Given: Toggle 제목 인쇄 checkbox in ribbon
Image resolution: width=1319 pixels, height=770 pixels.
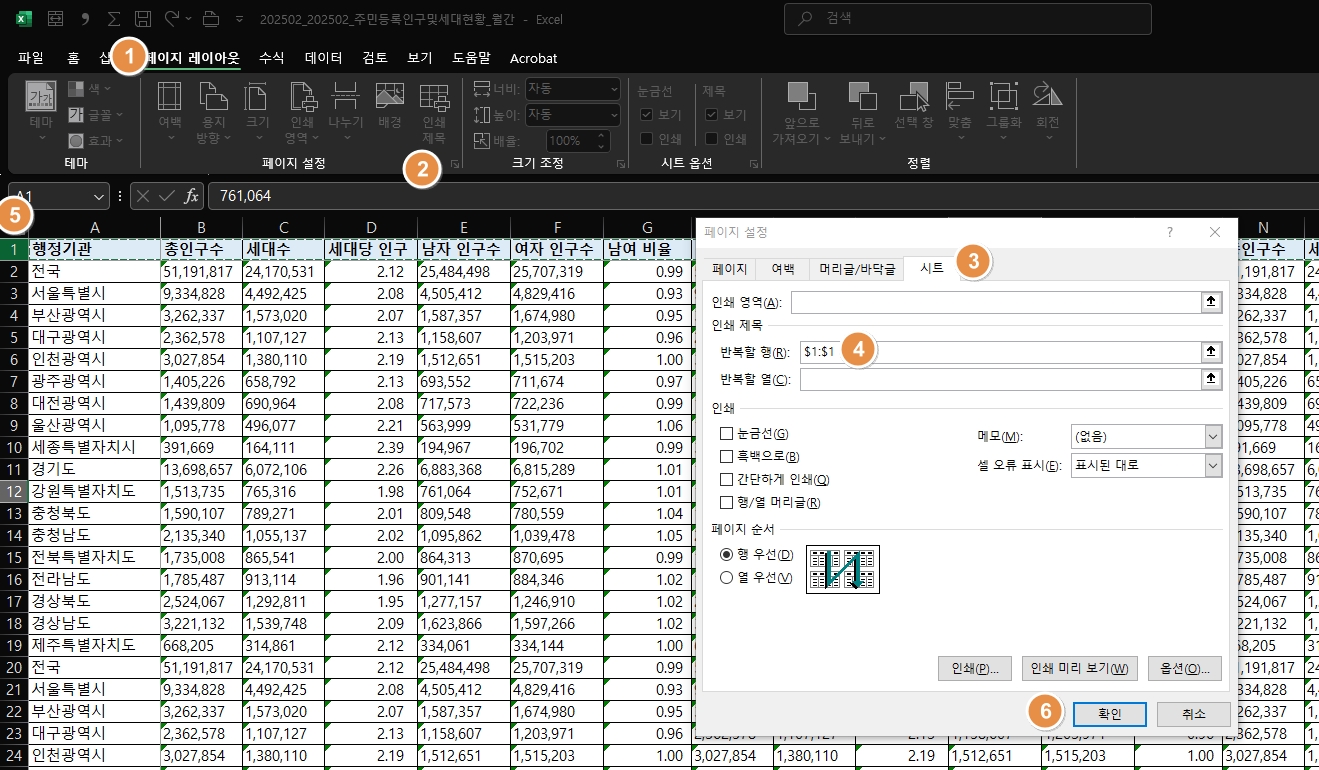Looking at the screenshot, I should tap(712, 138).
